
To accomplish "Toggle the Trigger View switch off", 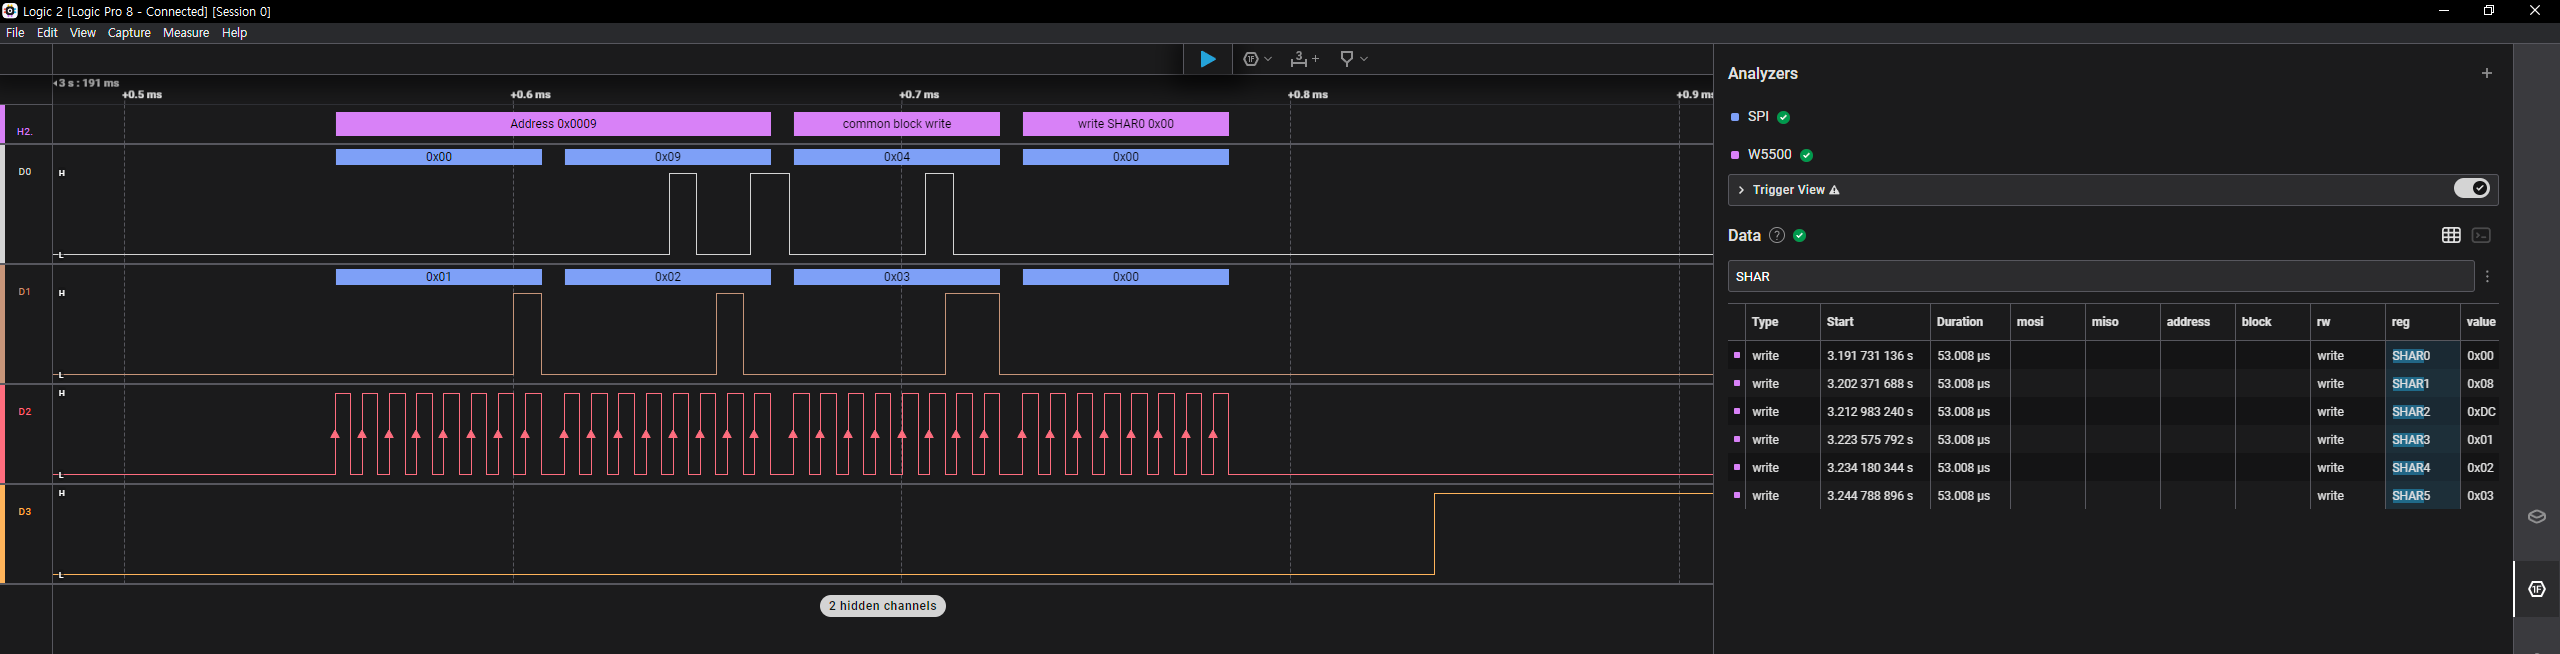I will pos(2471,189).
